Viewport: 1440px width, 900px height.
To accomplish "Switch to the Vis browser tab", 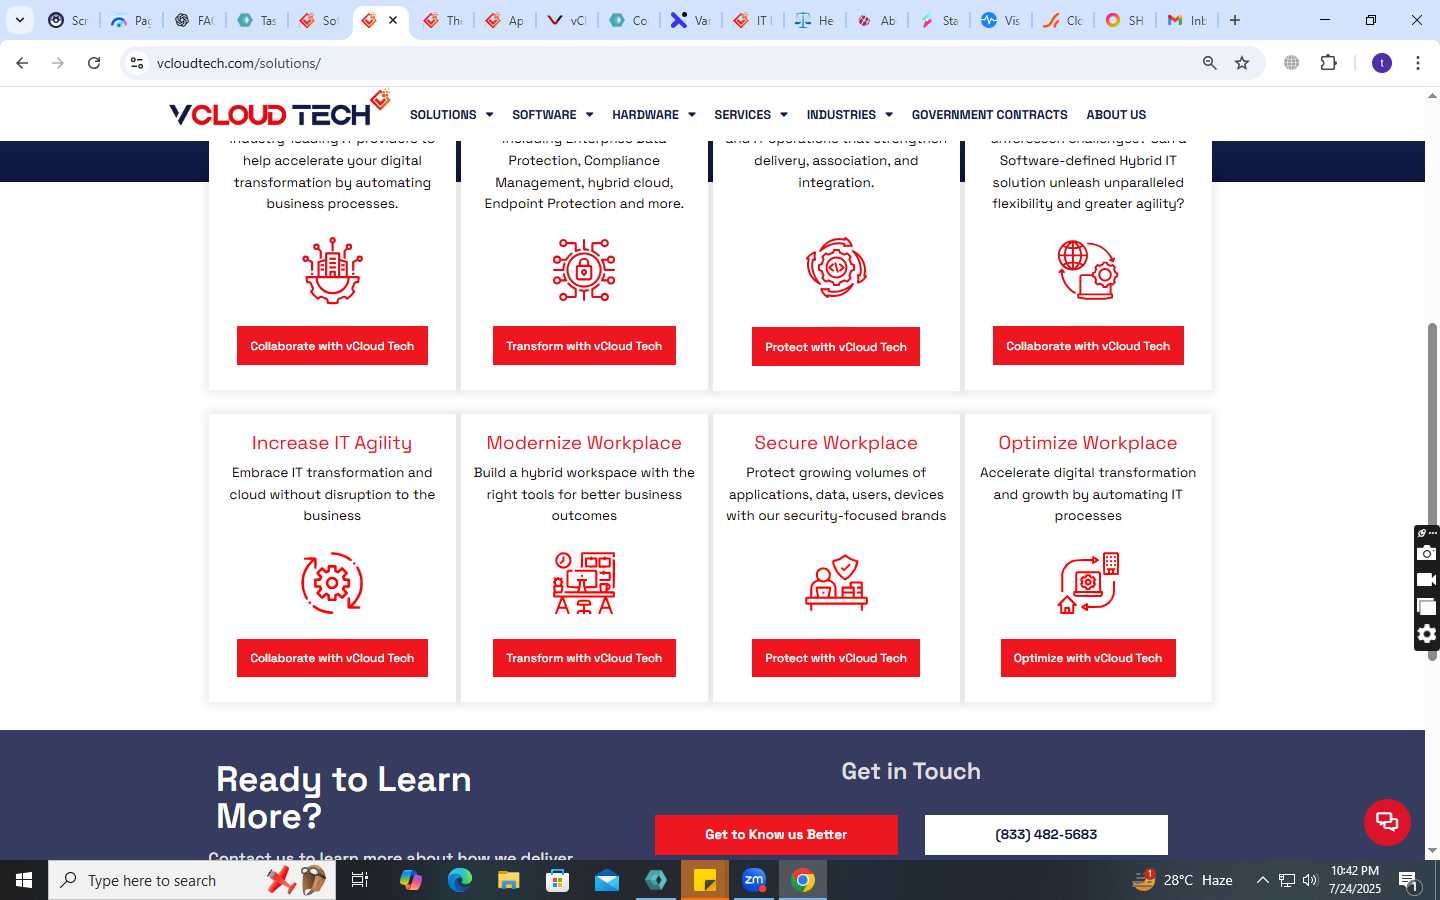I will coord(1001,20).
